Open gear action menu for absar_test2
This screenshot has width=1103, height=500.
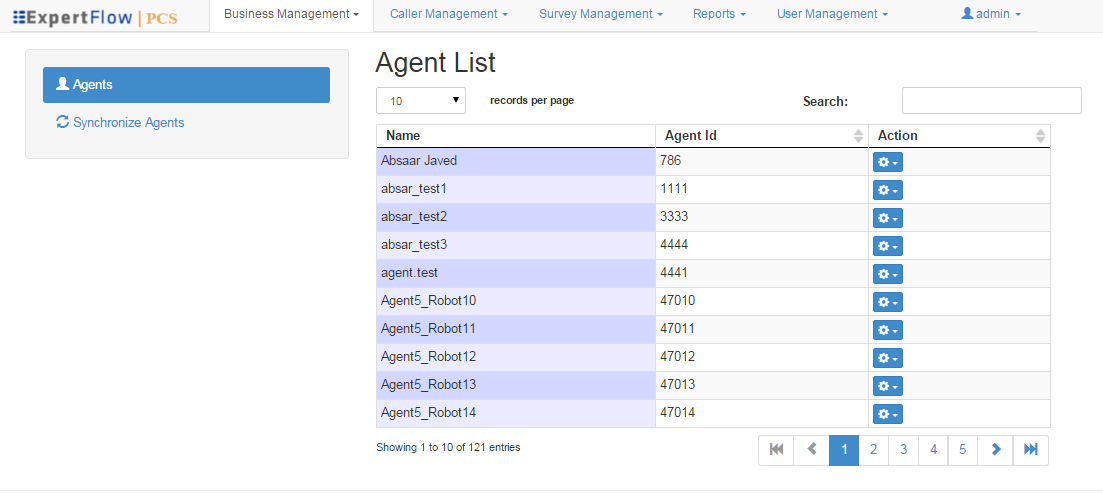[887, 218]
